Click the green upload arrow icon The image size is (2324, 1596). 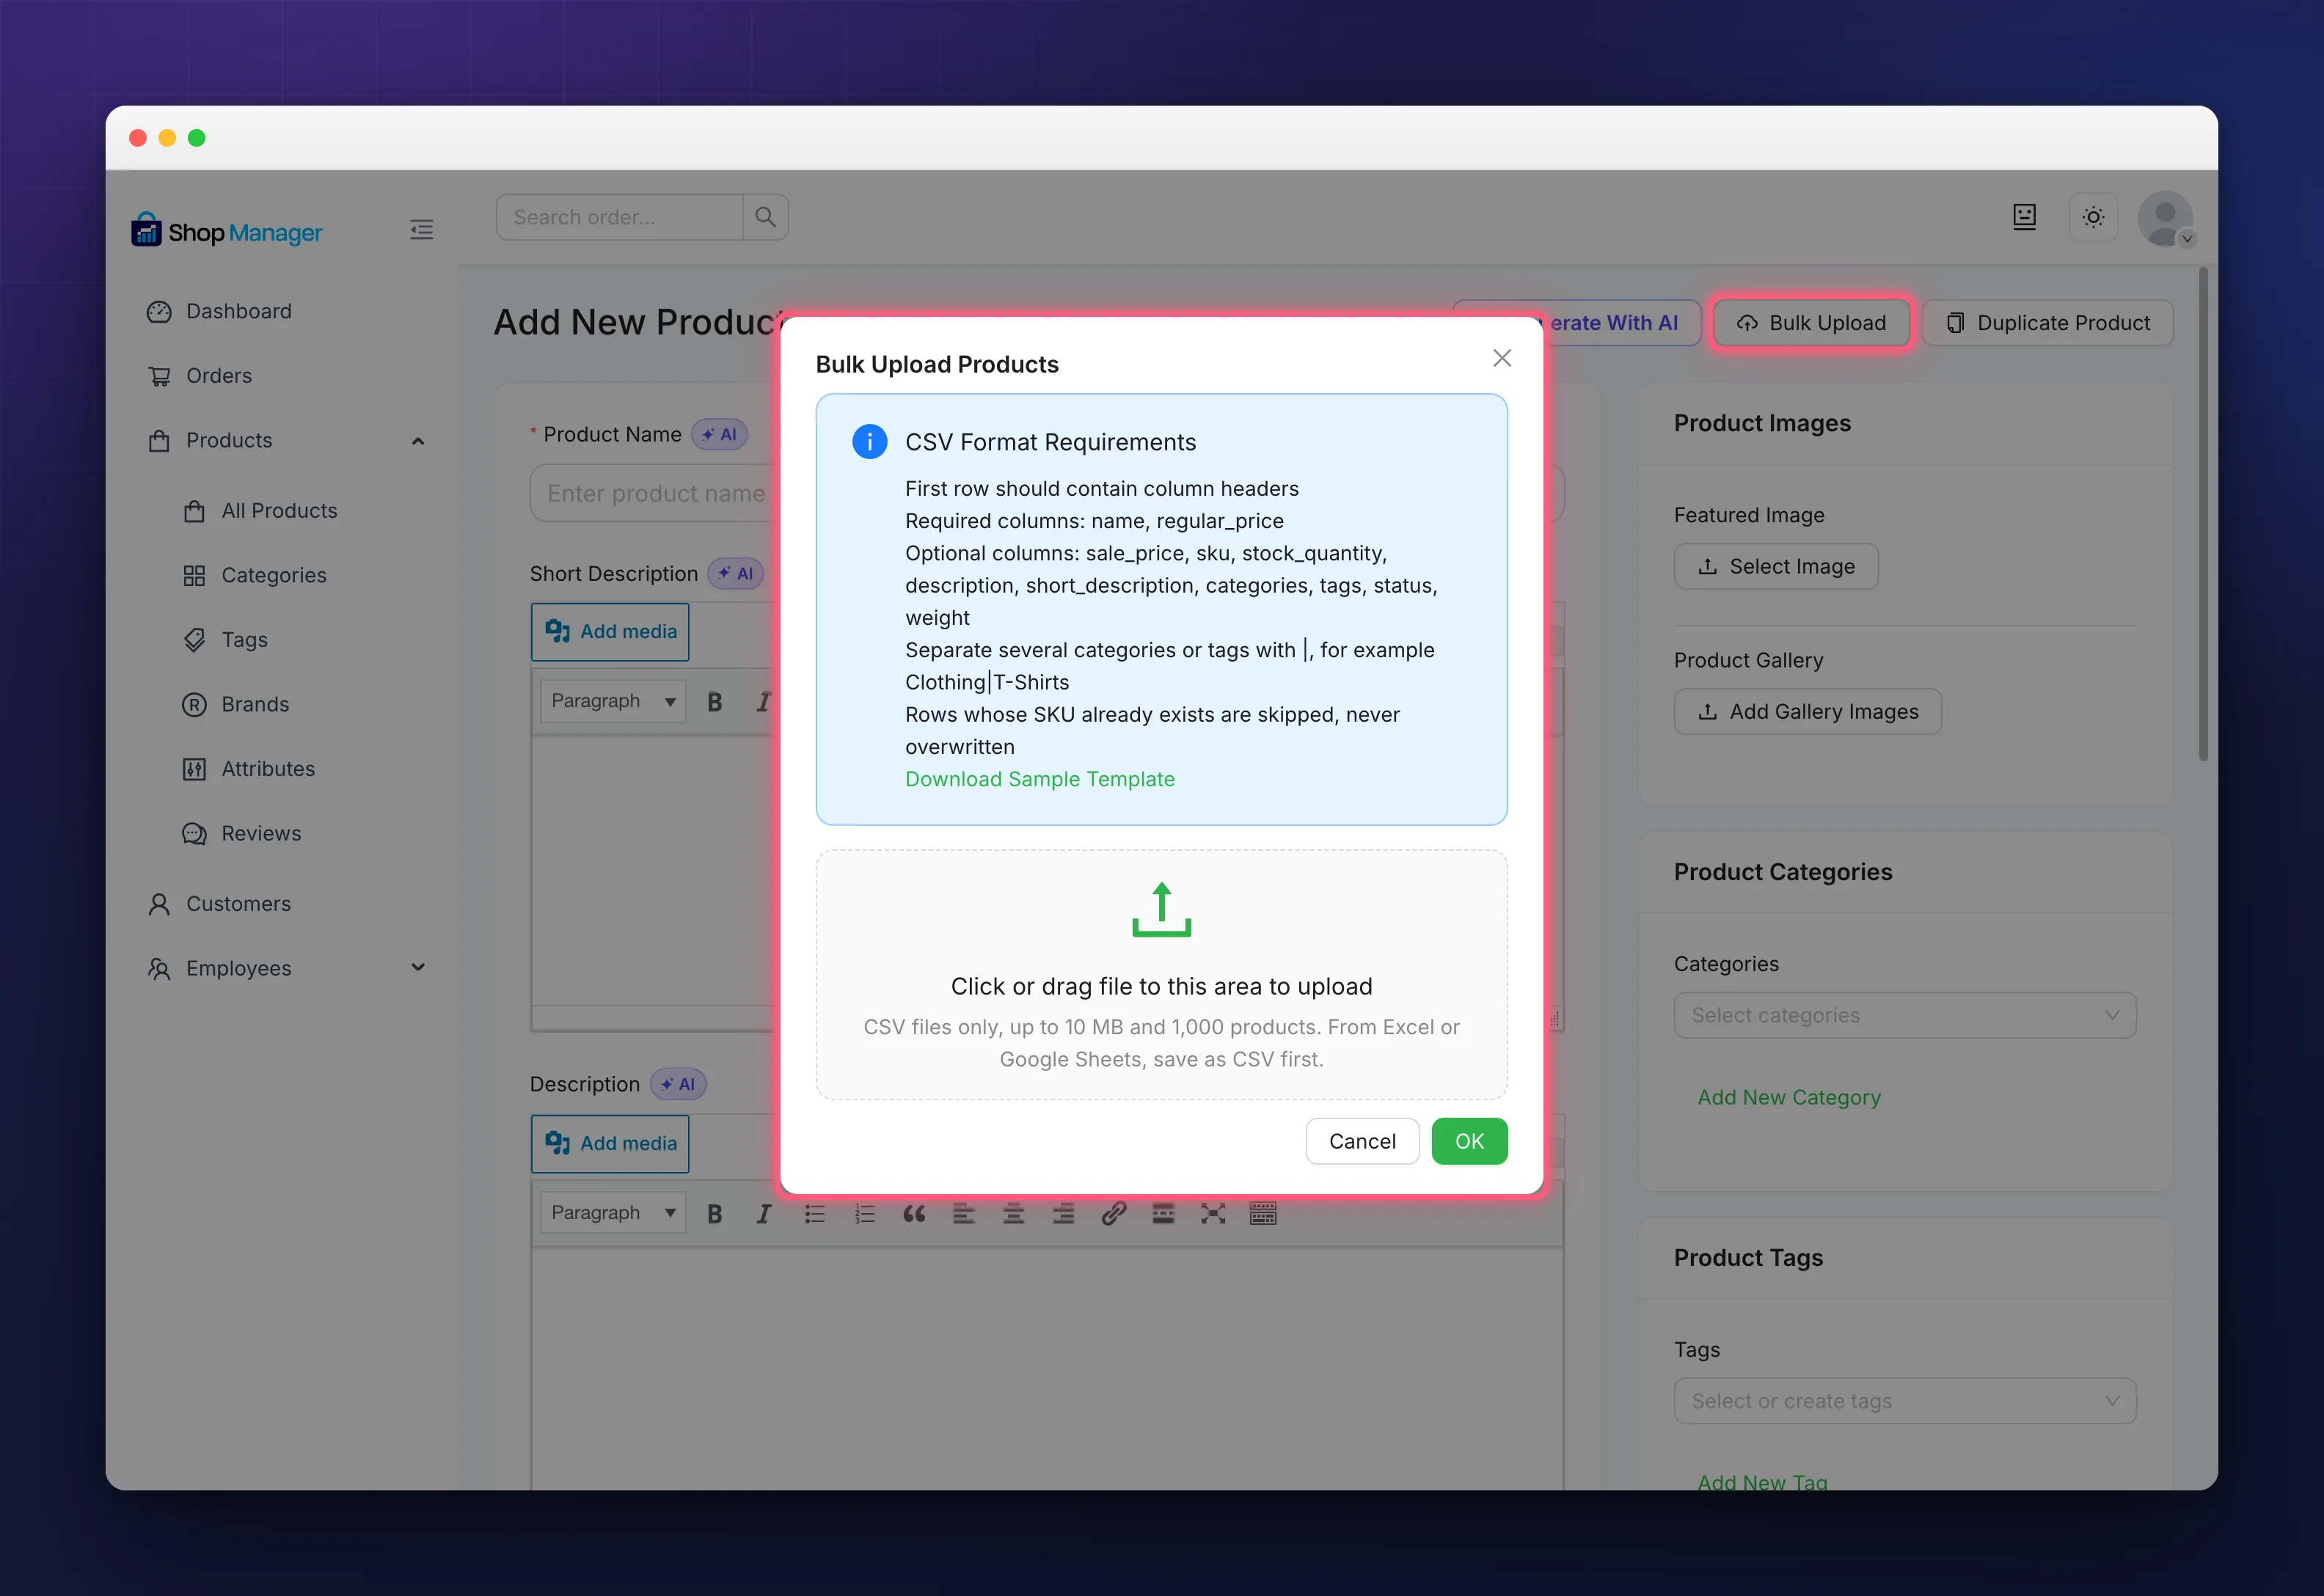click(1161, 909)
